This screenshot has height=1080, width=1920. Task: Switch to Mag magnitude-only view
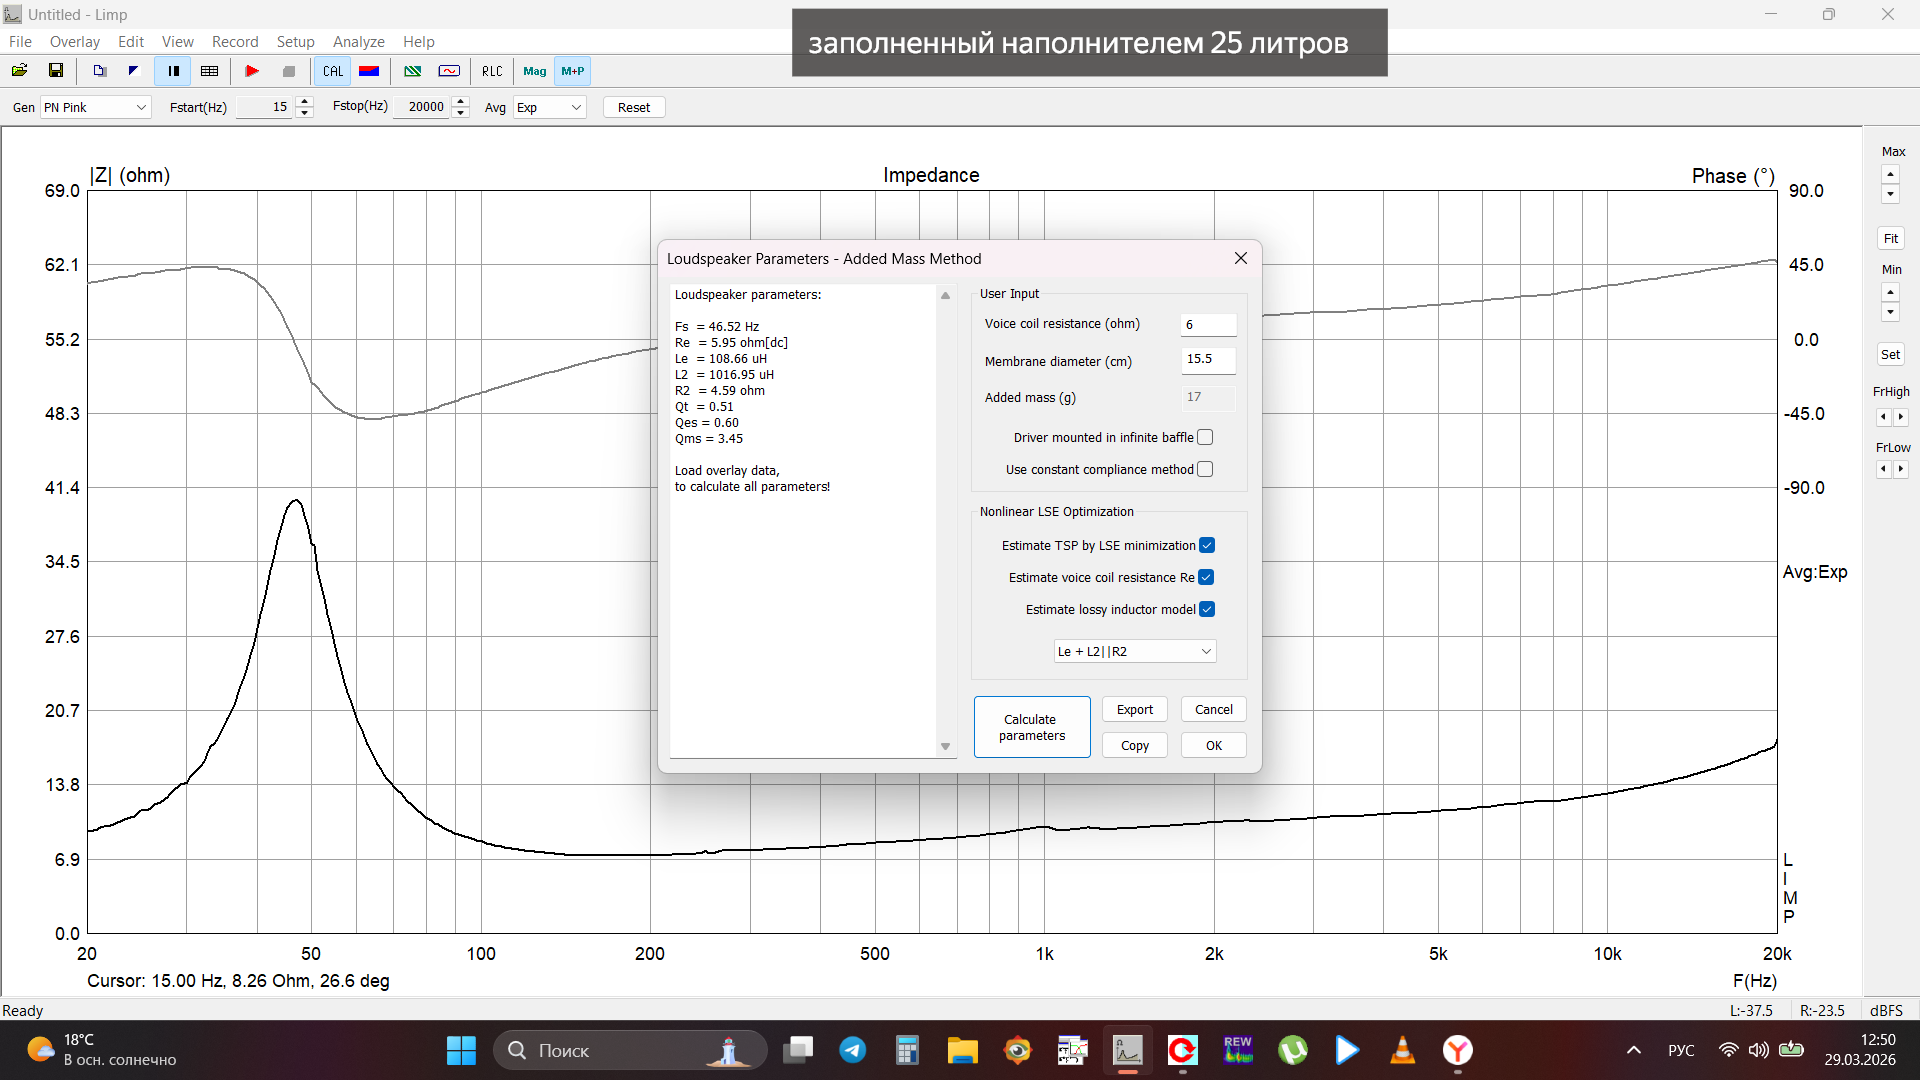(534, 71)
